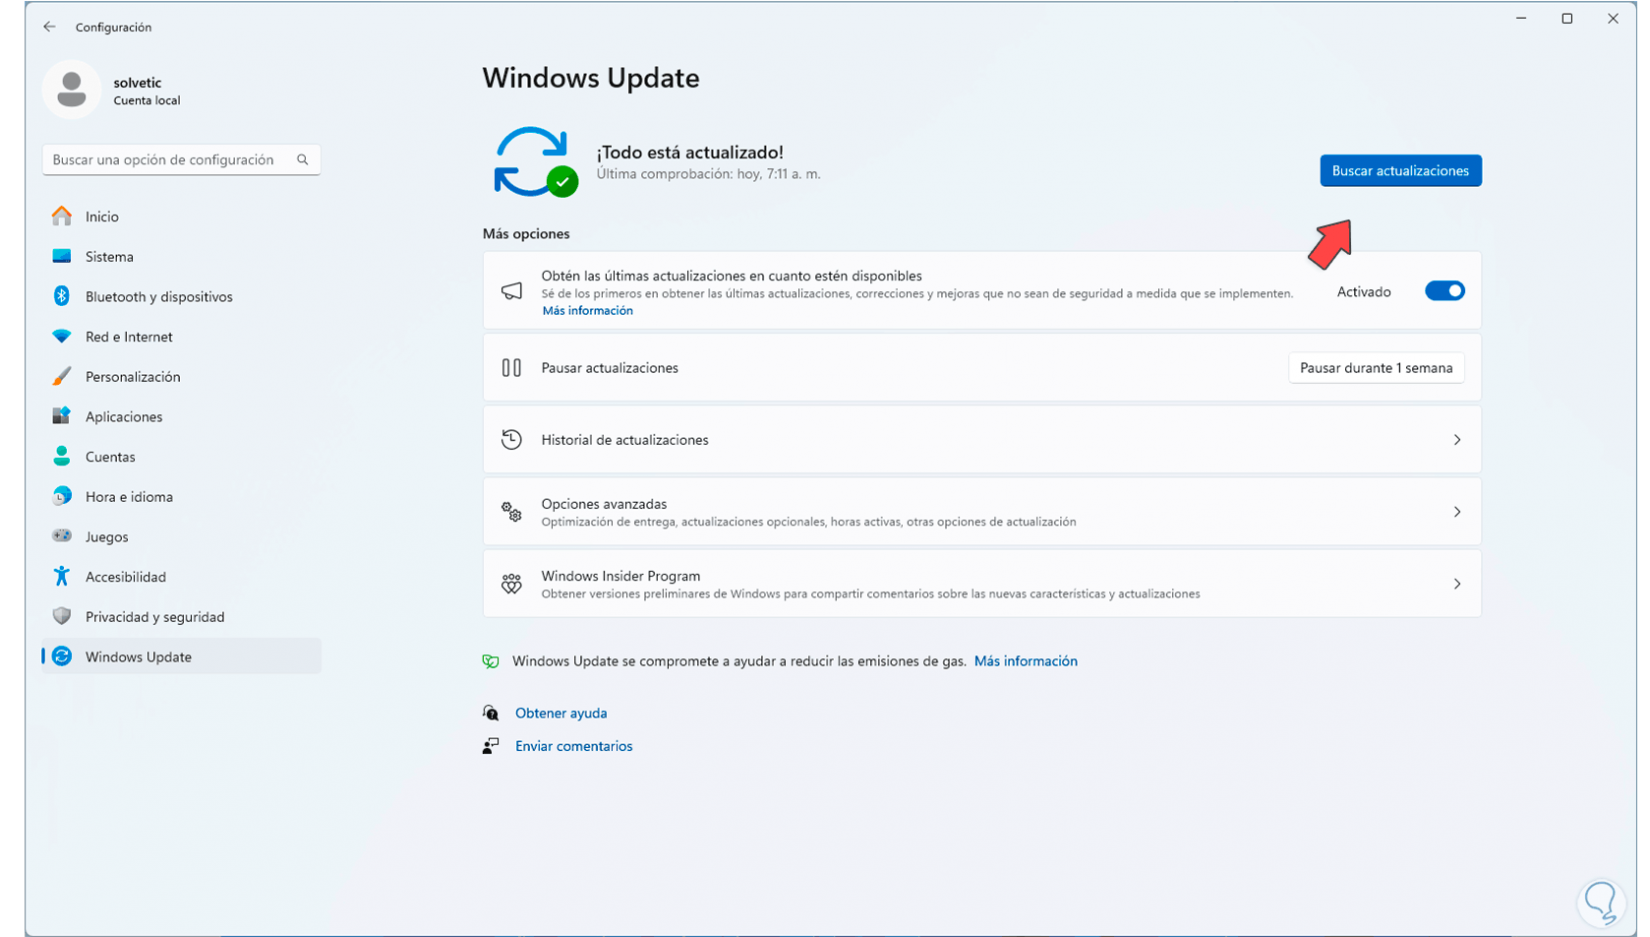Screen dimensions: 1650x937
Task: Click the gears icon for Opciones avanzadas
Action: (x=511, y=512)
